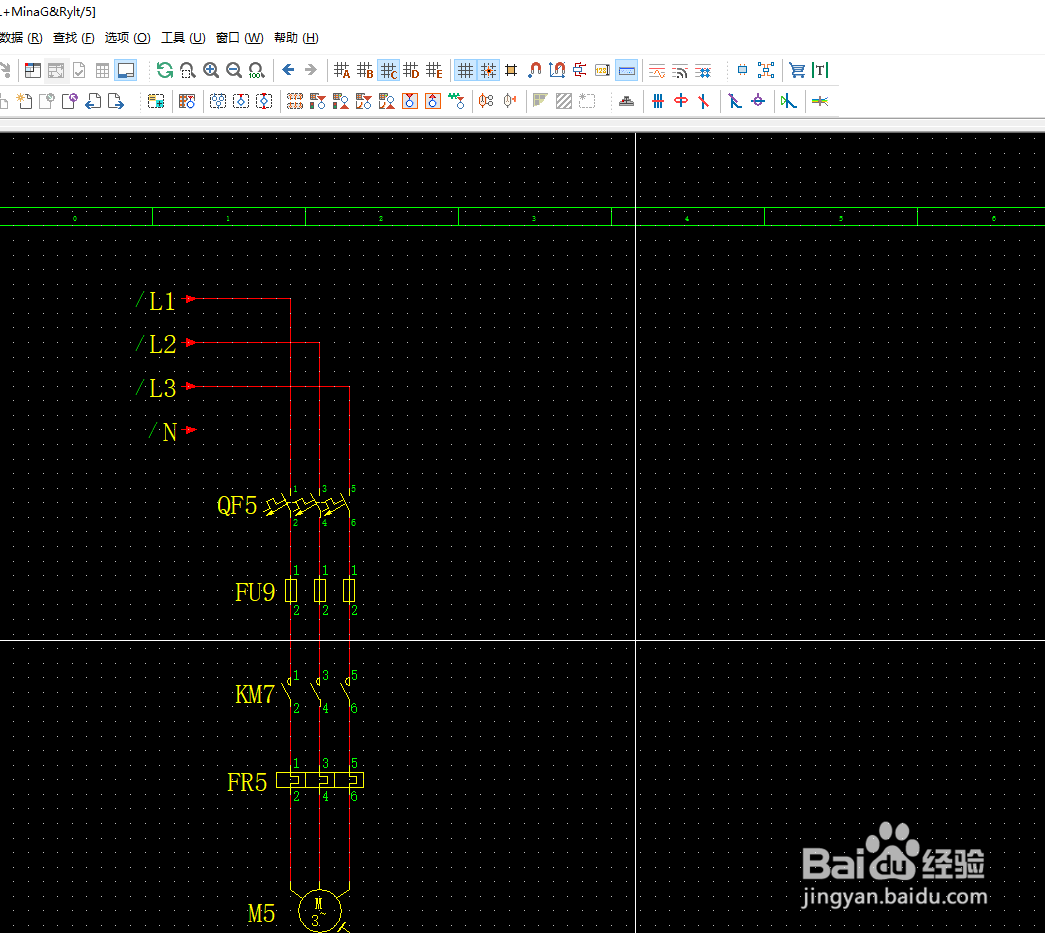This screenshot has height=933, width=1045.
Task: Open the 选项 (O) menu
Action: point(127,38)
